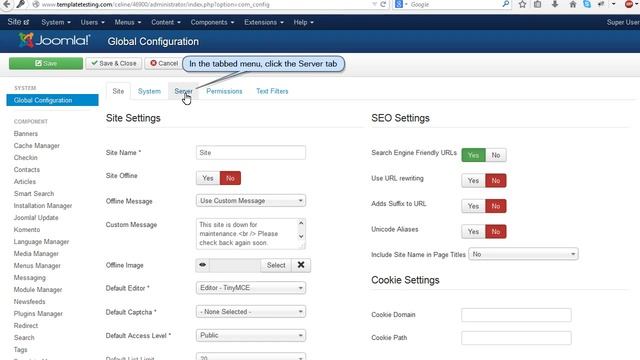The width and height of the screenshot is (640, 360).
Task: Open the Default Captcha dropdown
Action: coord(251,311)
